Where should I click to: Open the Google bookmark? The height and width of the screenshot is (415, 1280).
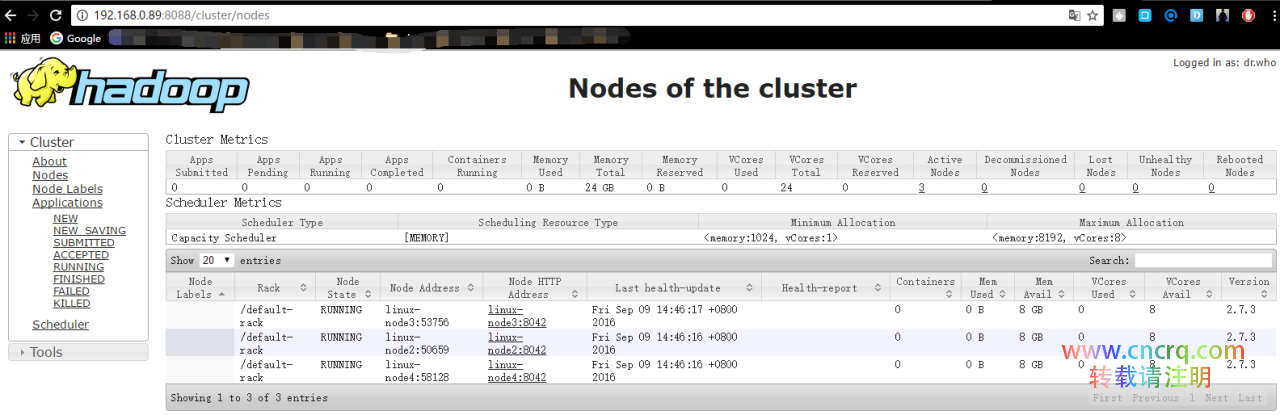[x=76, y=38]
